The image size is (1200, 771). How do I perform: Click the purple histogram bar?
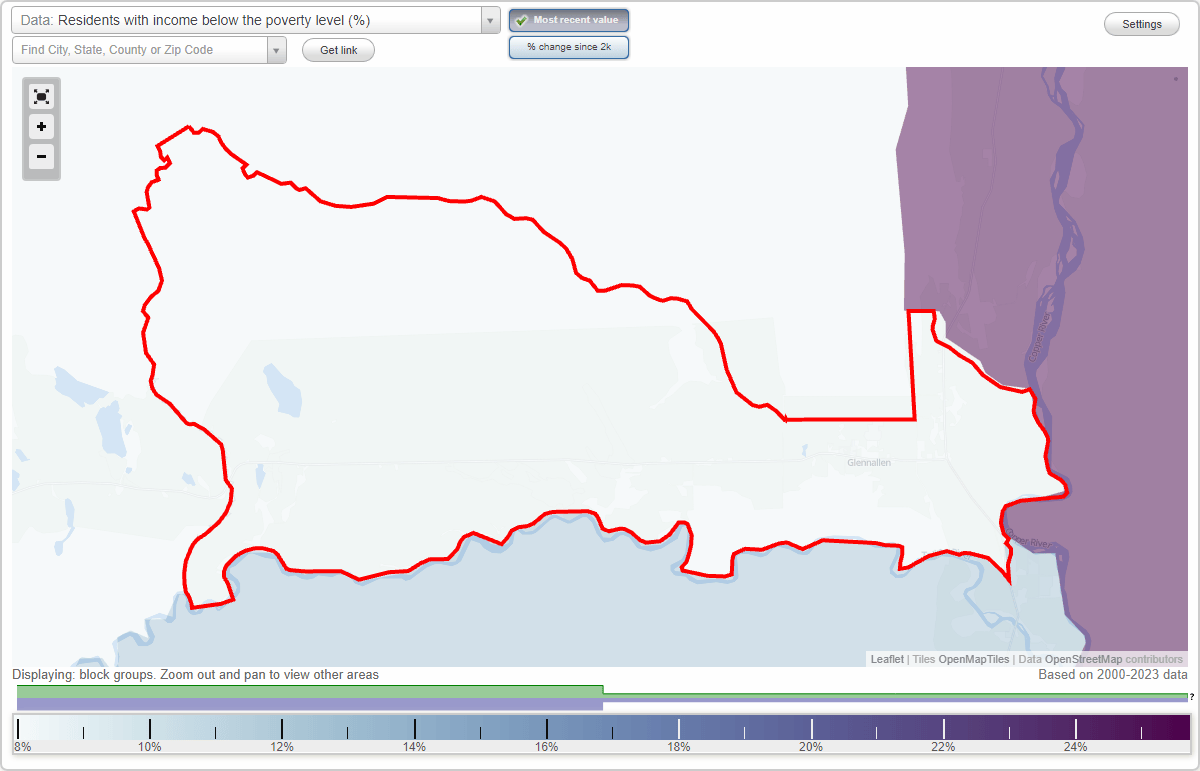[x=310, y=704]
